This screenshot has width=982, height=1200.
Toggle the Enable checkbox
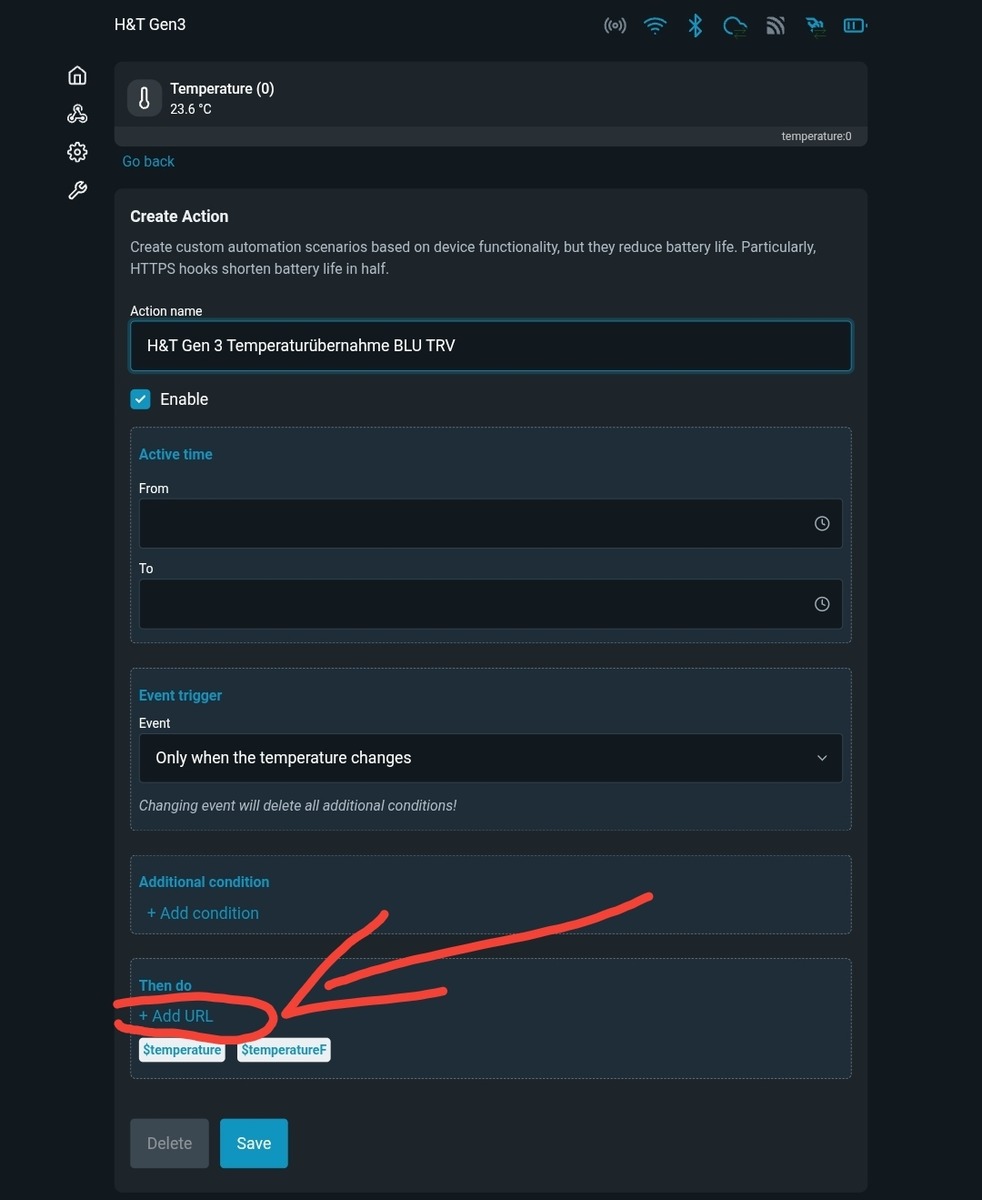point(140,399)
